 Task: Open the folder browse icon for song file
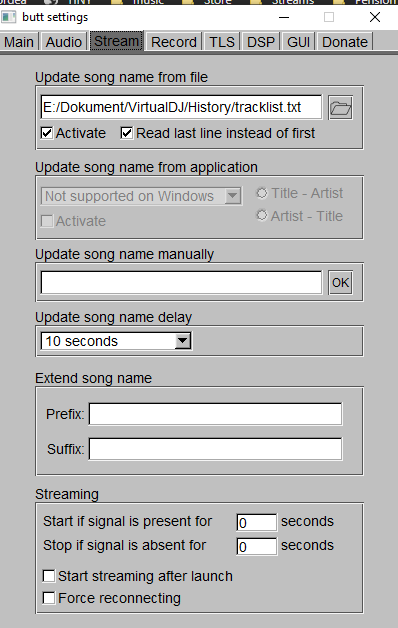[x=340, y=107]
